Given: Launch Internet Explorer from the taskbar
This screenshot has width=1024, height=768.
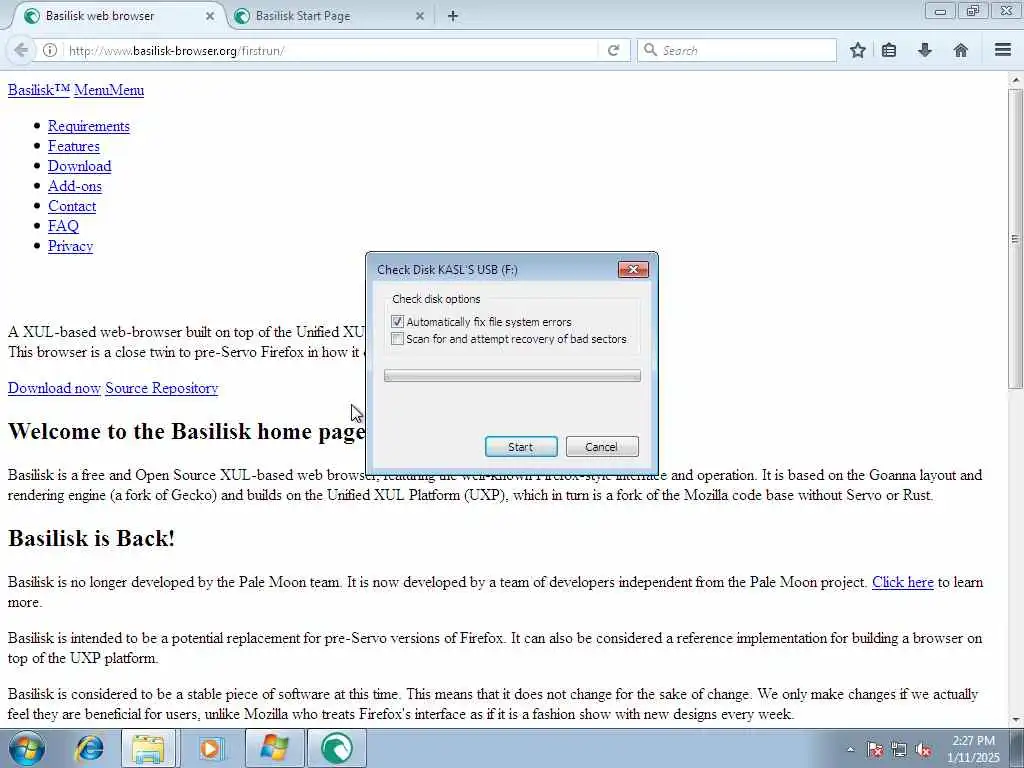Looking at the screenshot, I should tap(89, 748).
